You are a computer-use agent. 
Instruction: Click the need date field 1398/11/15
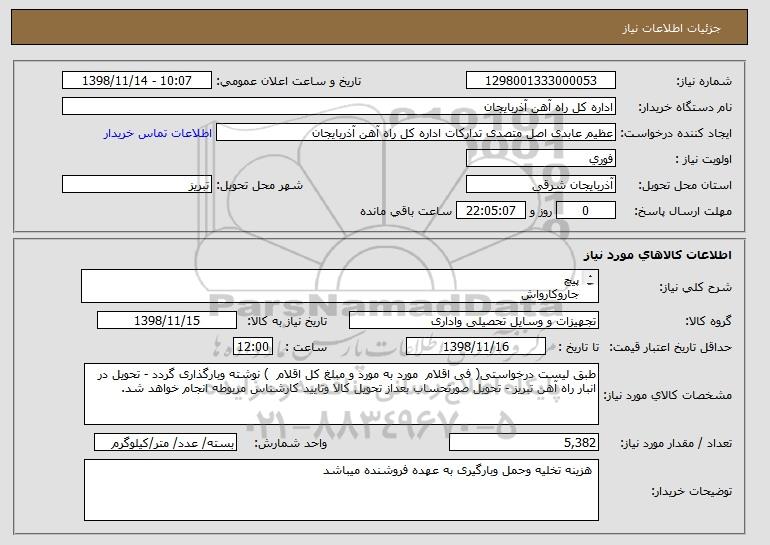tap(167, 321)
